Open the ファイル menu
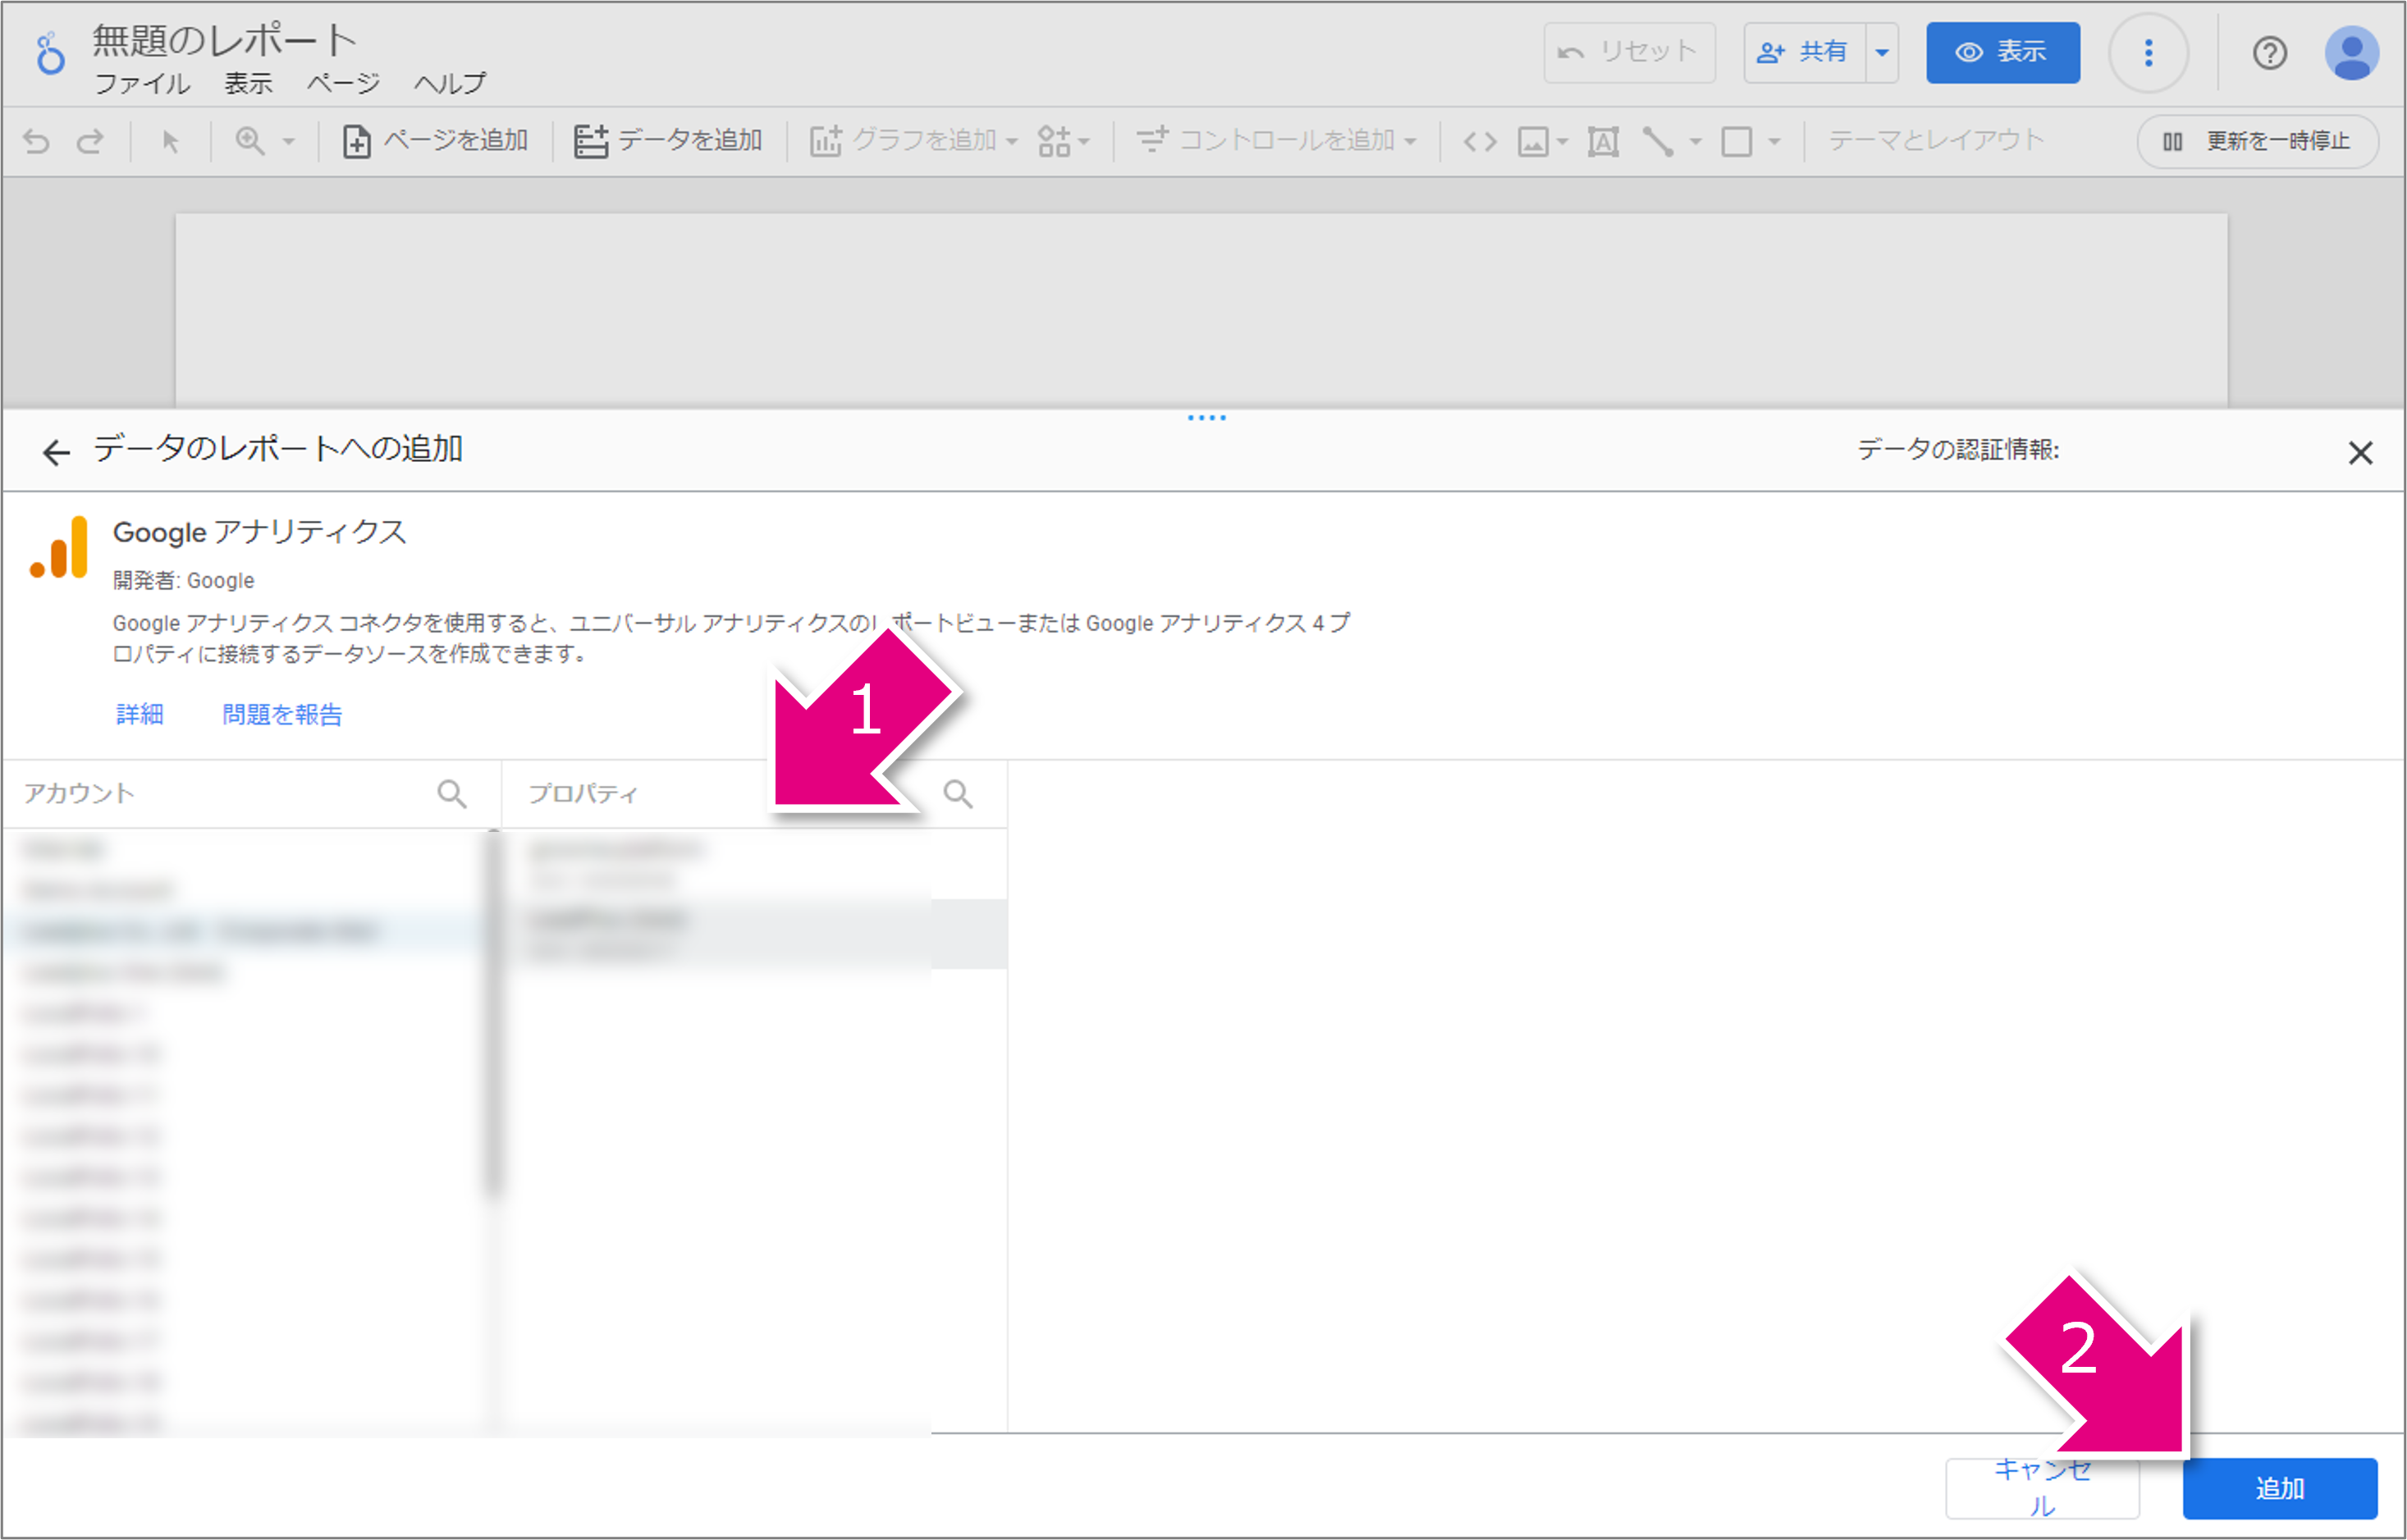The height and width of the screenshot is (1540, 2407). 142,84
